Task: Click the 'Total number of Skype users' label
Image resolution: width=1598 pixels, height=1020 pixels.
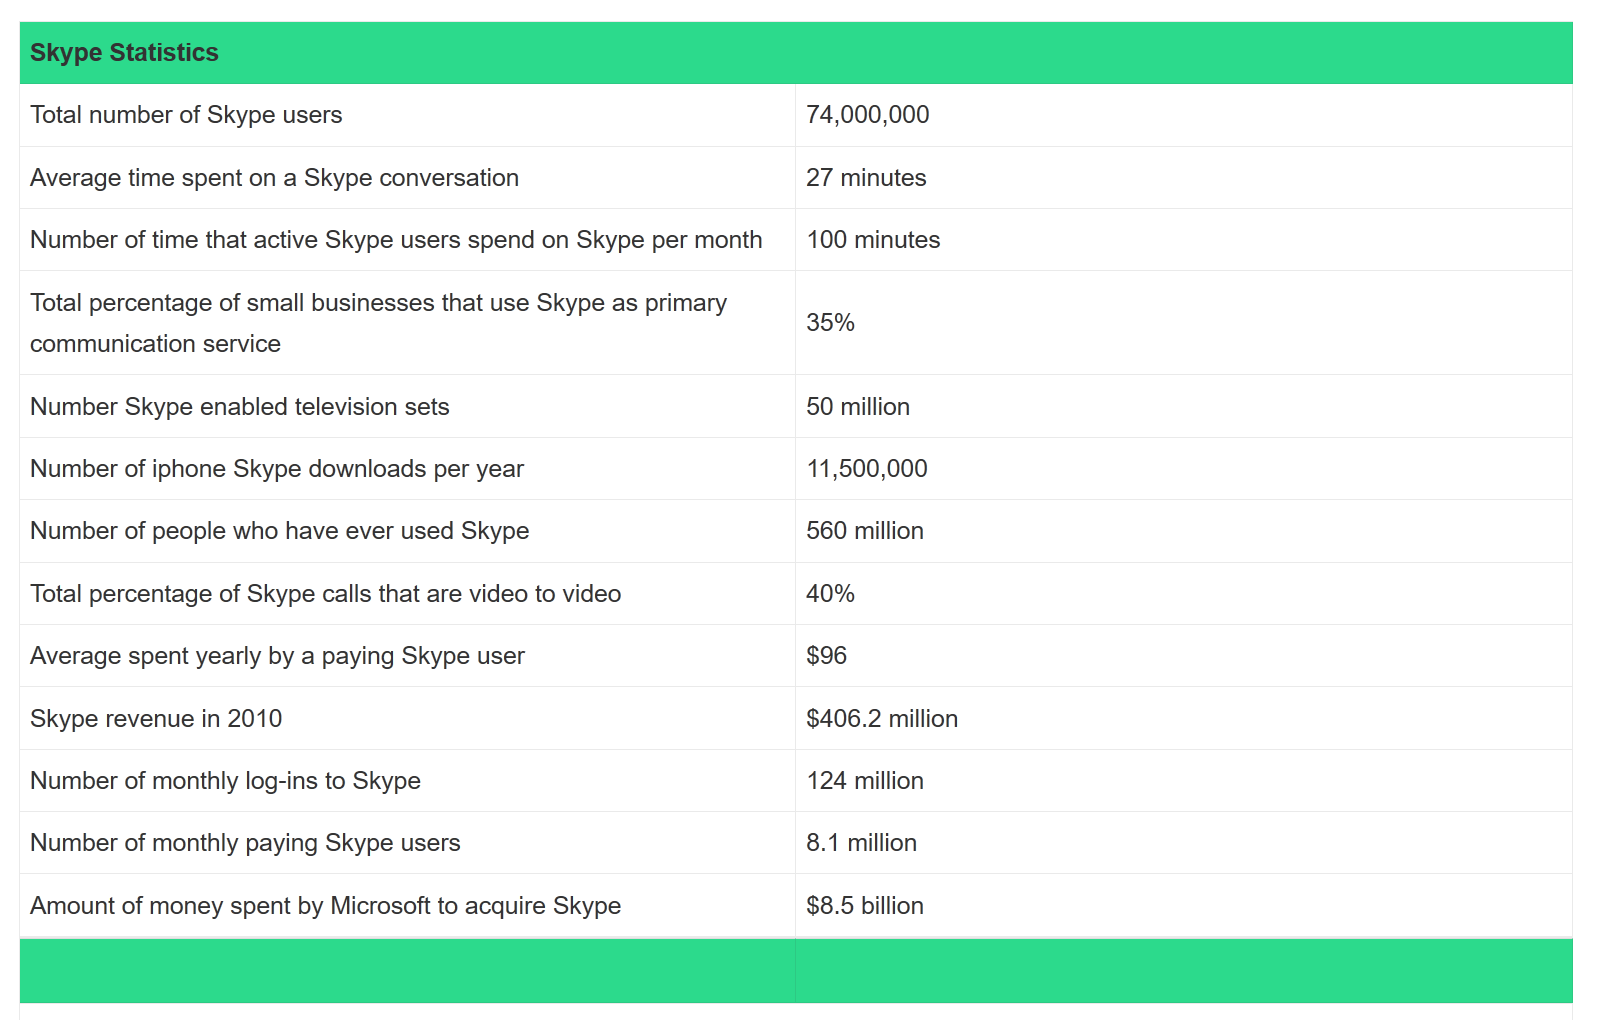Action: click(186, 115)
